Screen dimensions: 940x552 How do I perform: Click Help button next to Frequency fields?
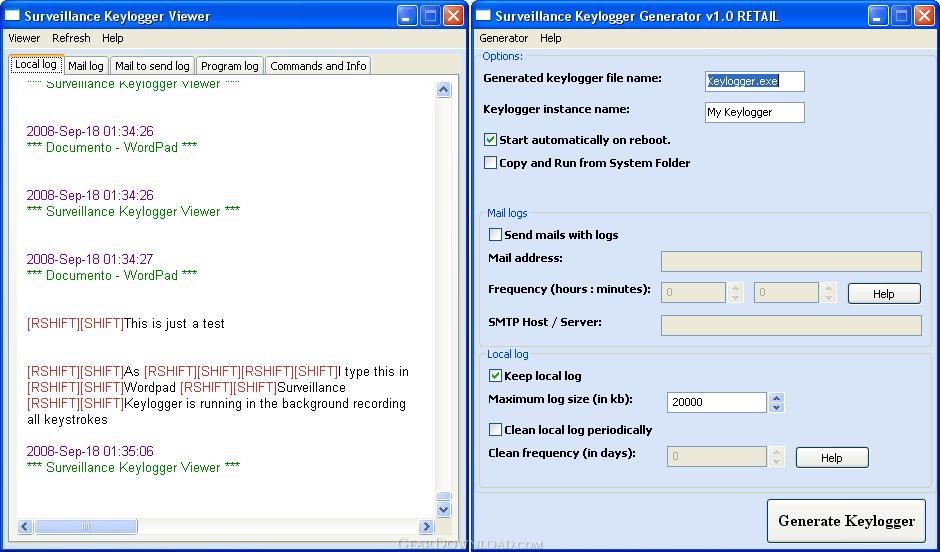point(884,294)
